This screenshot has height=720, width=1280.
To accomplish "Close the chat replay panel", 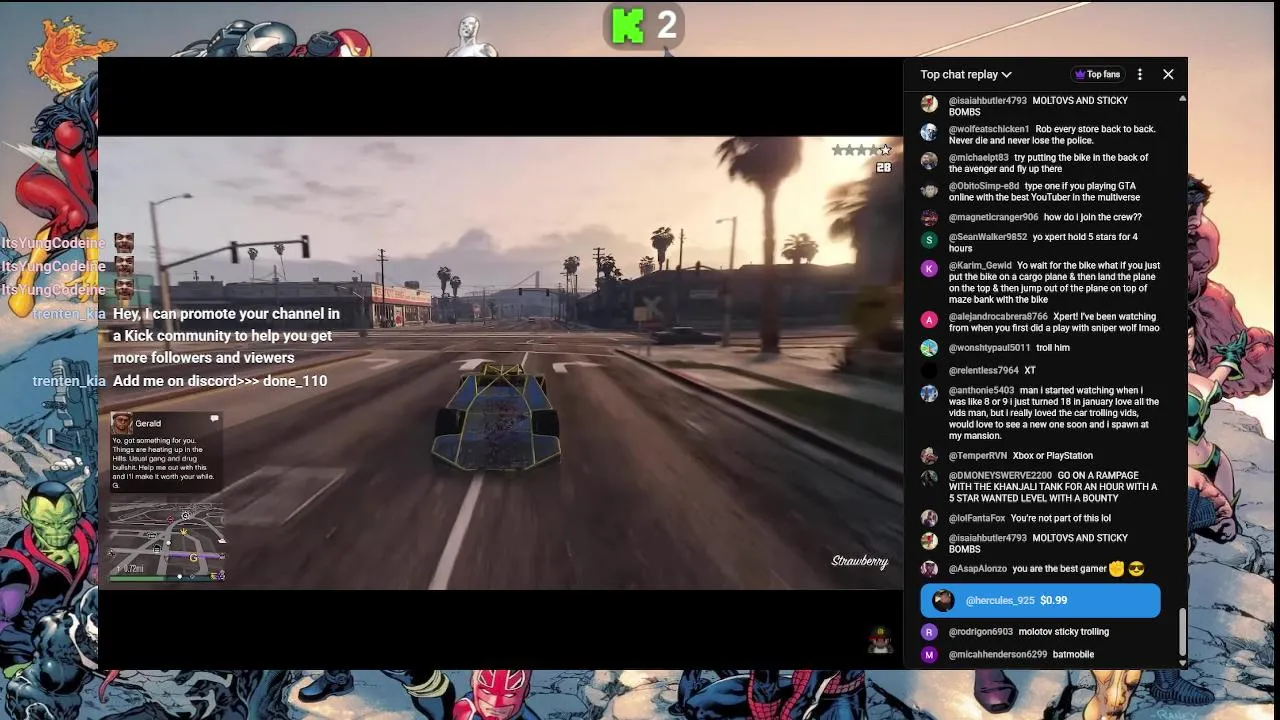I will pos(1168,74).
